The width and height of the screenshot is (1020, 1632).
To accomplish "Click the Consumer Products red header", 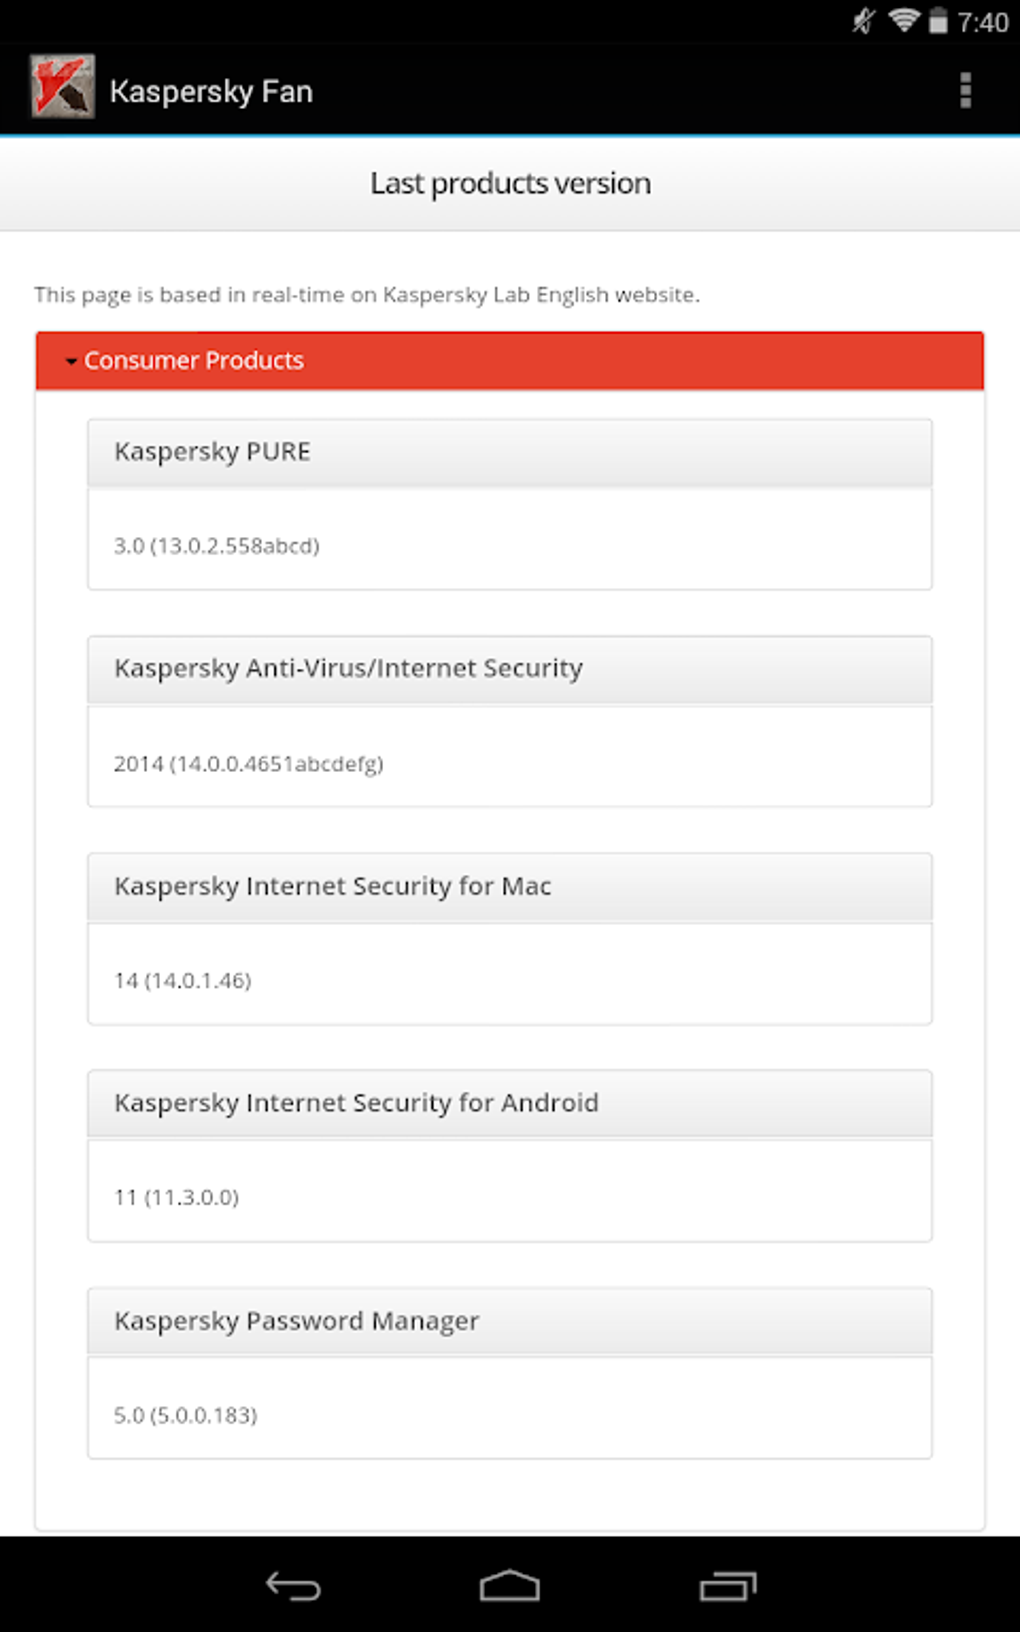I will coord(510,361).
